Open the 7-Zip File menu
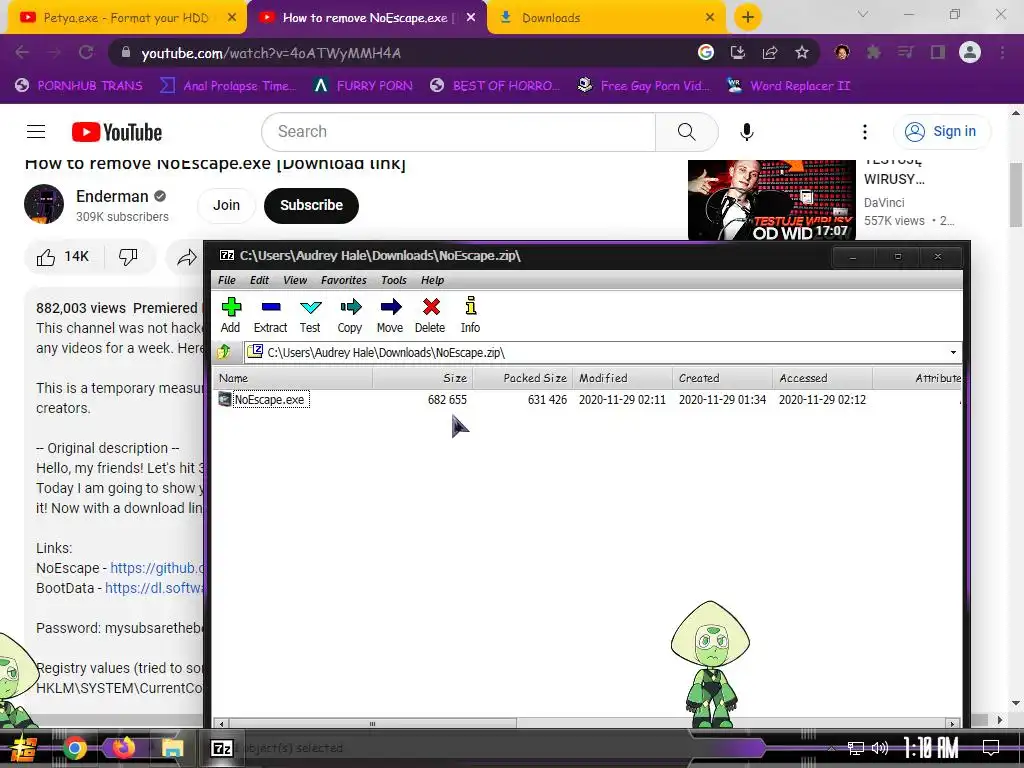The image size is (1024, 768). click(x=227, y=280)
